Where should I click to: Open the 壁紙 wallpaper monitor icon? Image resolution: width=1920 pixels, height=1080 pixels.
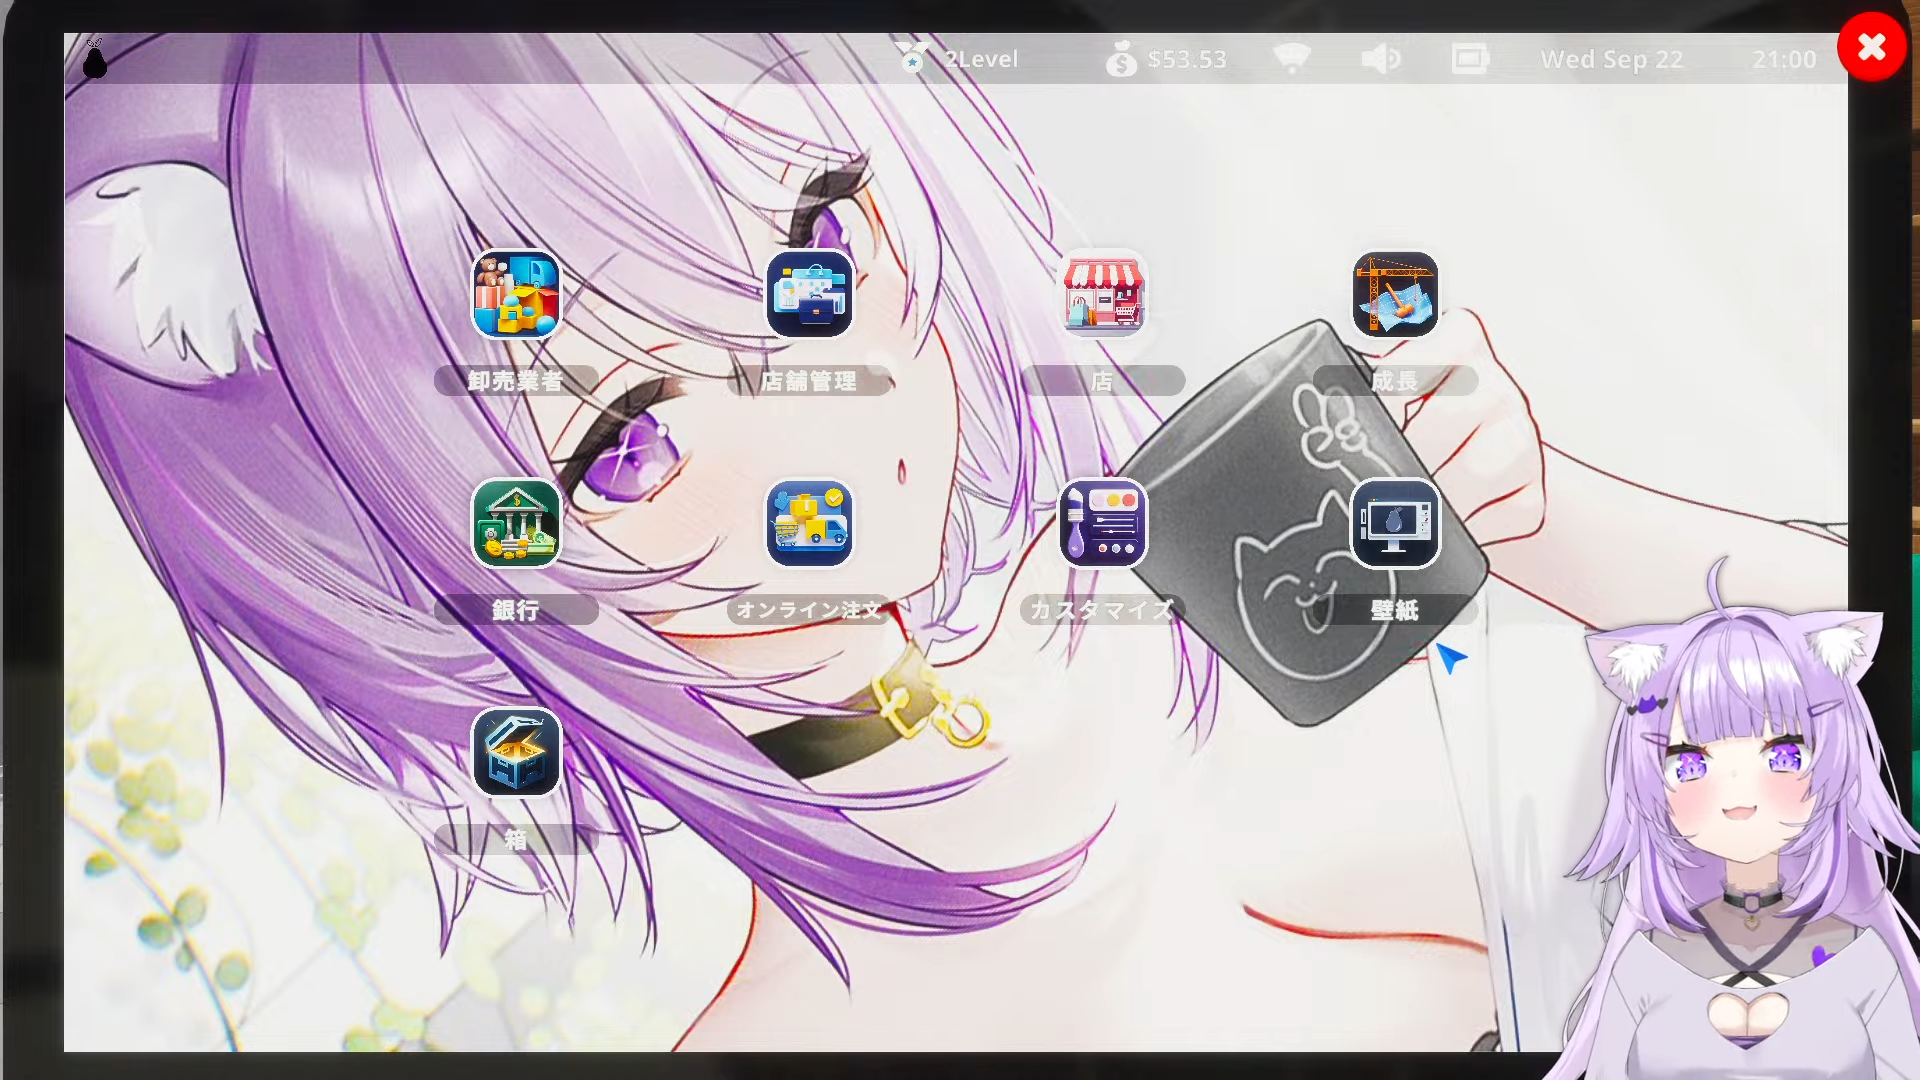tap(1395, 523)
